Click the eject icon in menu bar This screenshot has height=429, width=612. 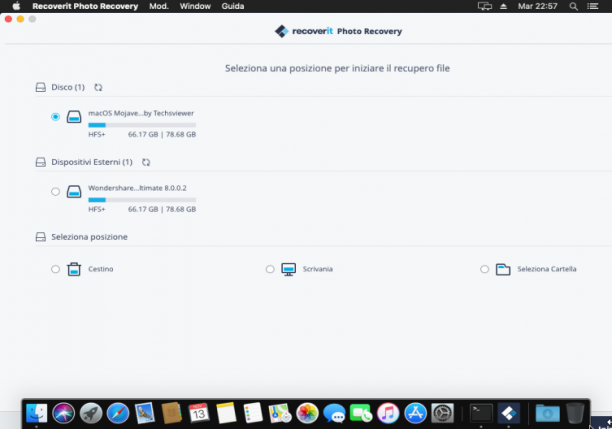click(x=503, y=6)
